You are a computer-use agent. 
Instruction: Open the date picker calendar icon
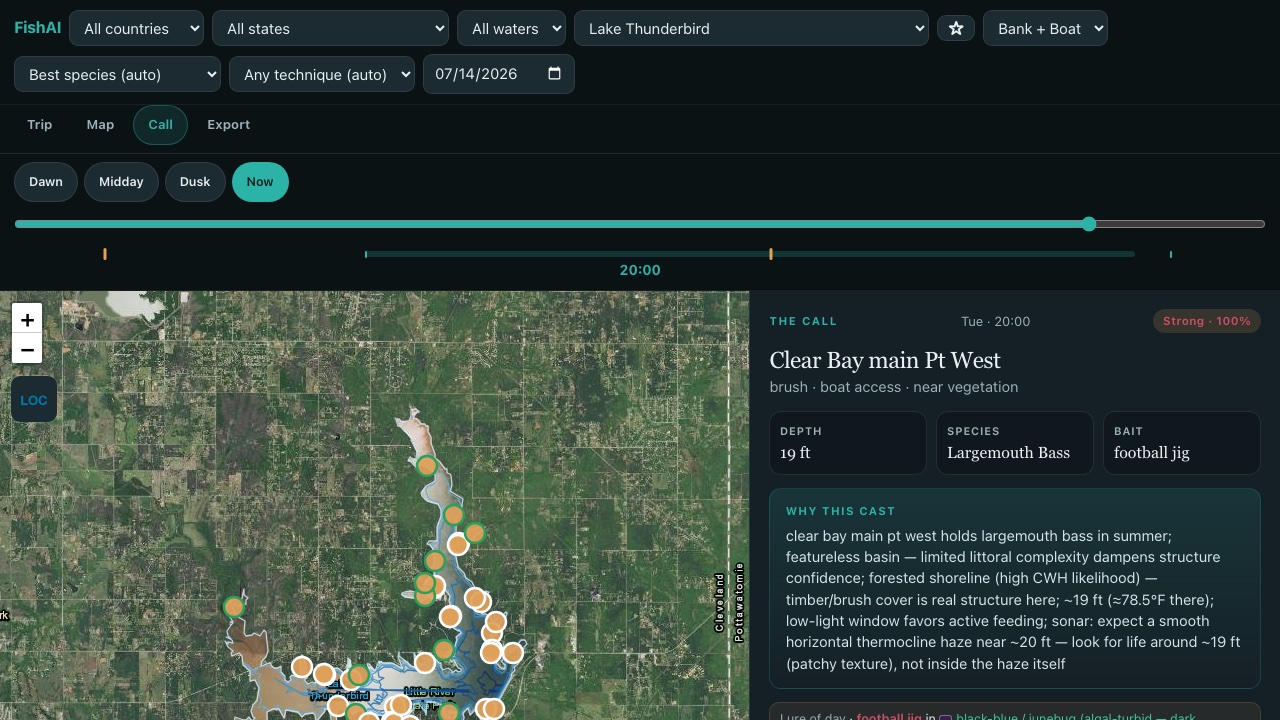[555, 74]
